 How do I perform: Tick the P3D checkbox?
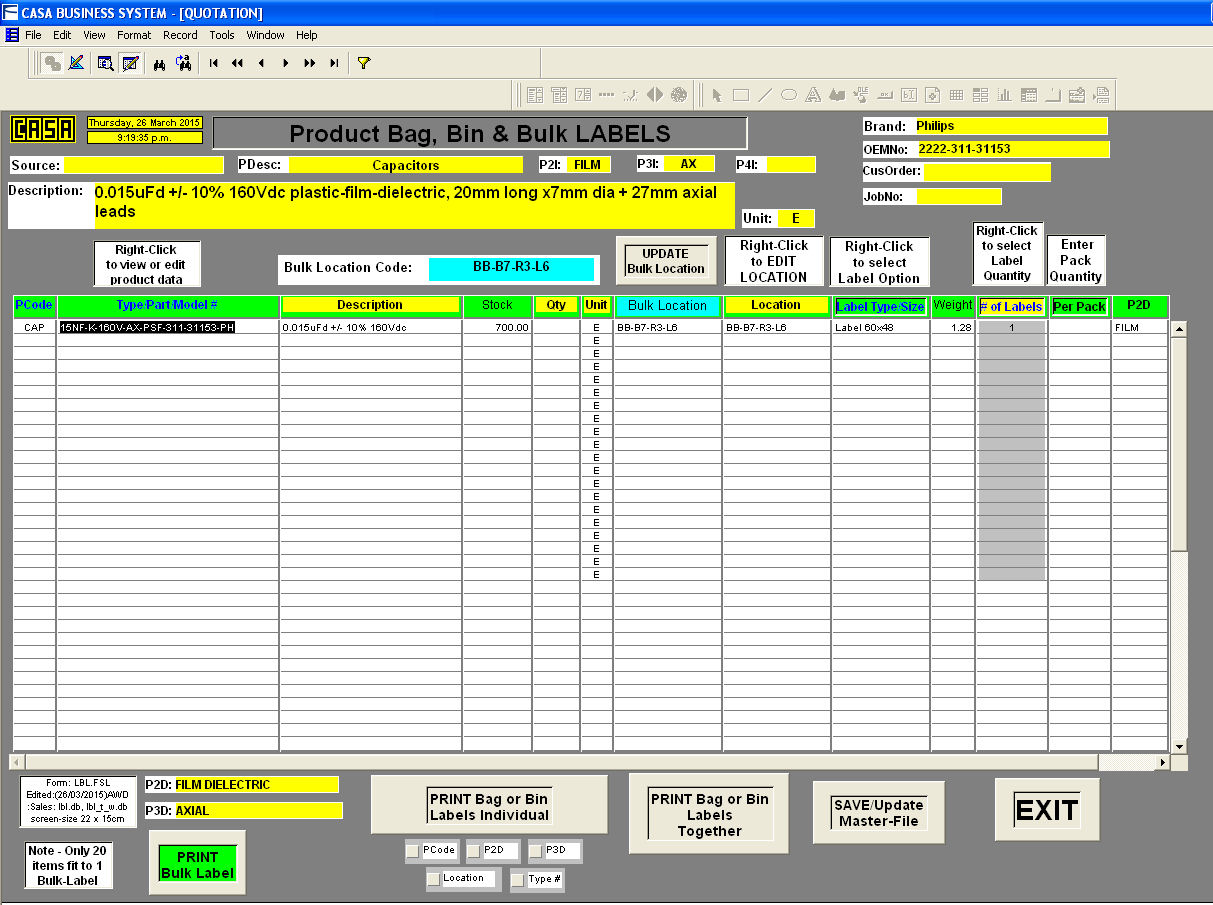[x=536, y=851]
